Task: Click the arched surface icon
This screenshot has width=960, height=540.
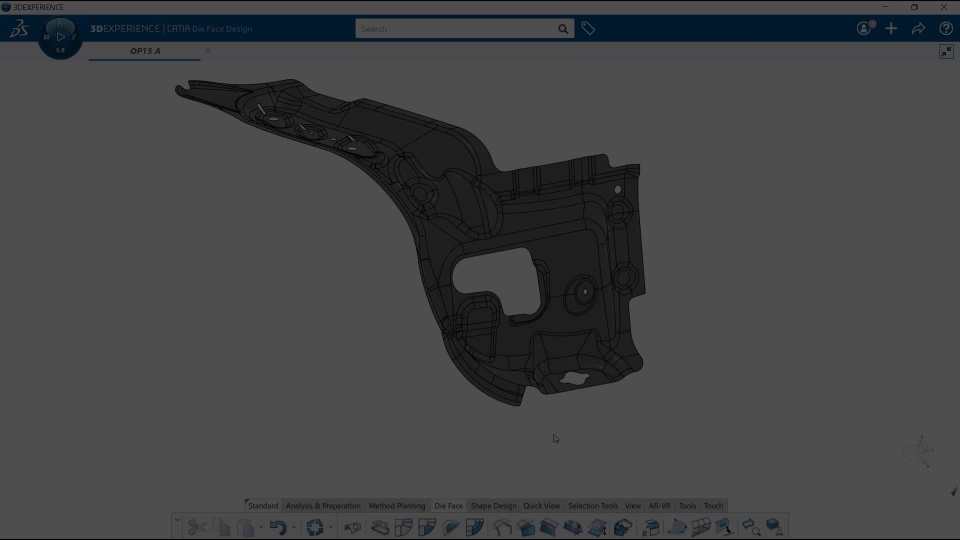Action: 502,527
